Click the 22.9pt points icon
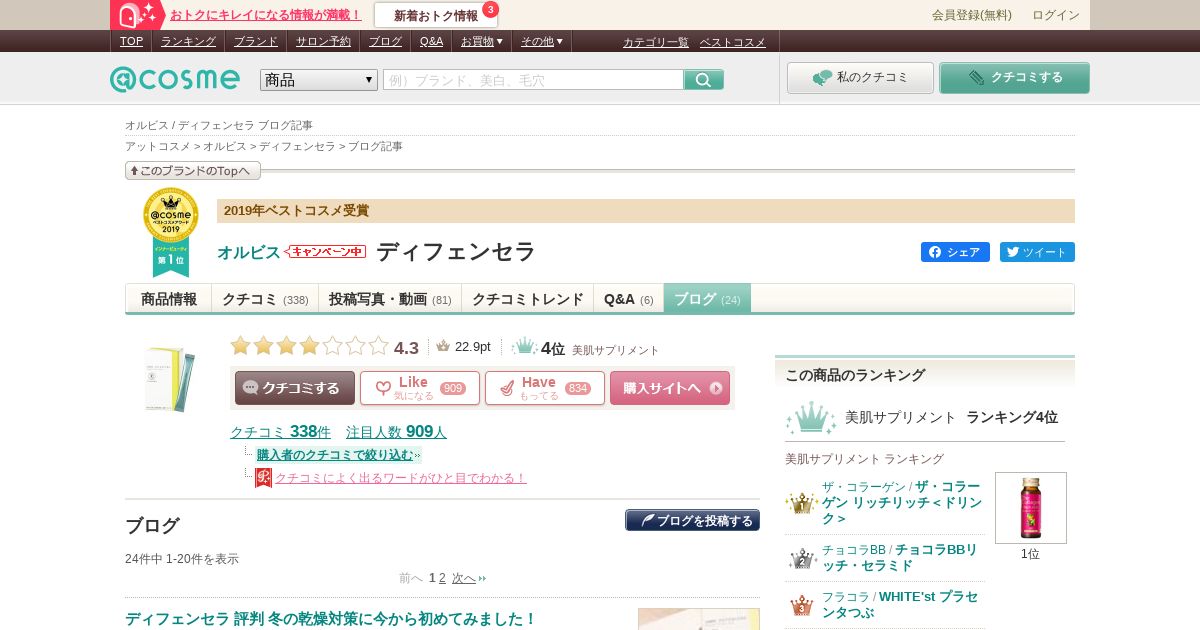The height and width of the screenshot is (630, 1200). pos(443,346)
